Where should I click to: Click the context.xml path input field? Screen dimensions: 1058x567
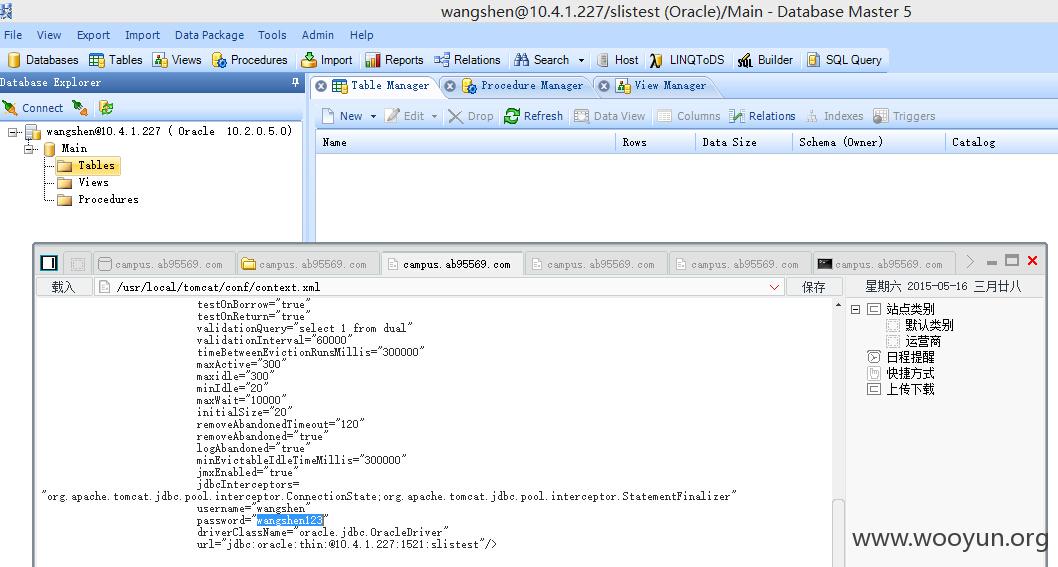439,288
